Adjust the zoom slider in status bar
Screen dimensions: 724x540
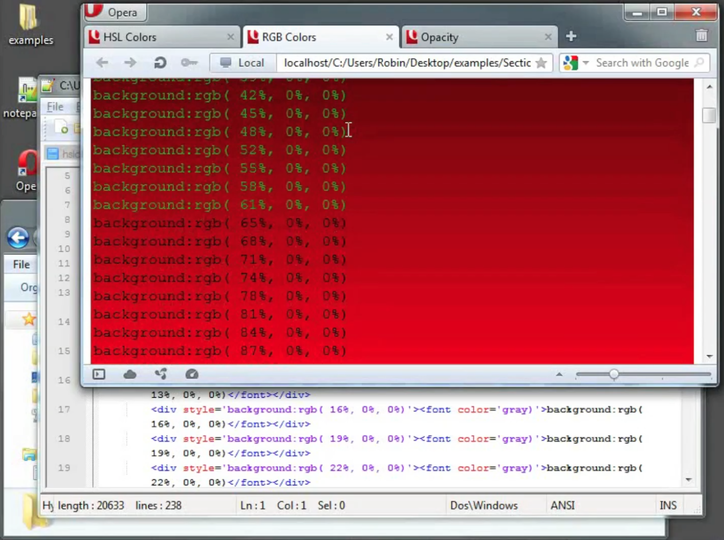pyautogui.click(x=614, y=374)
